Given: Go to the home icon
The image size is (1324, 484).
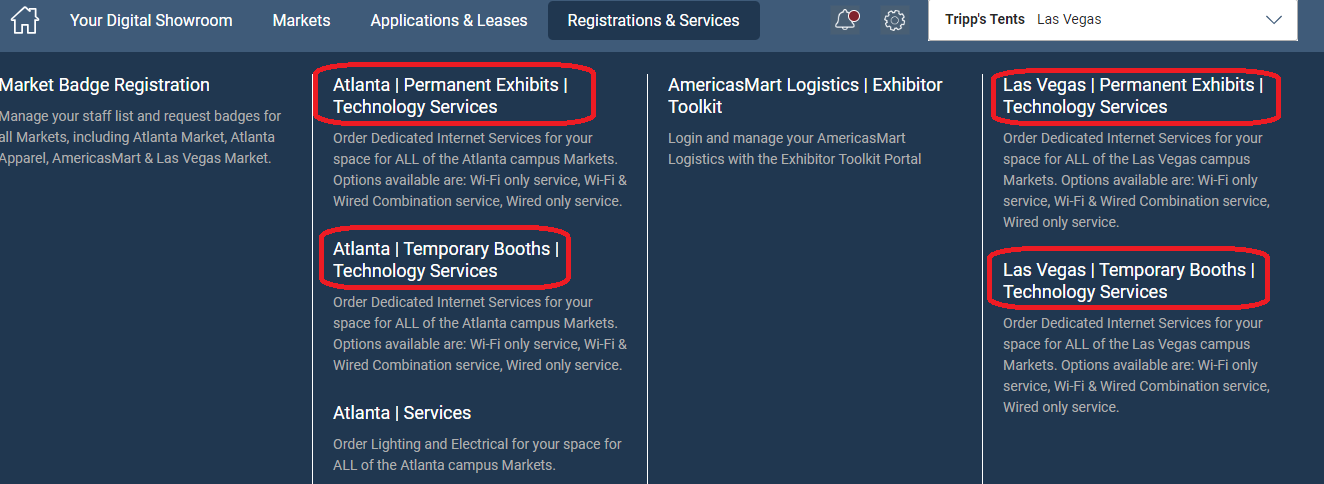Looking at the screenshot, I should (x=24, y=20).
